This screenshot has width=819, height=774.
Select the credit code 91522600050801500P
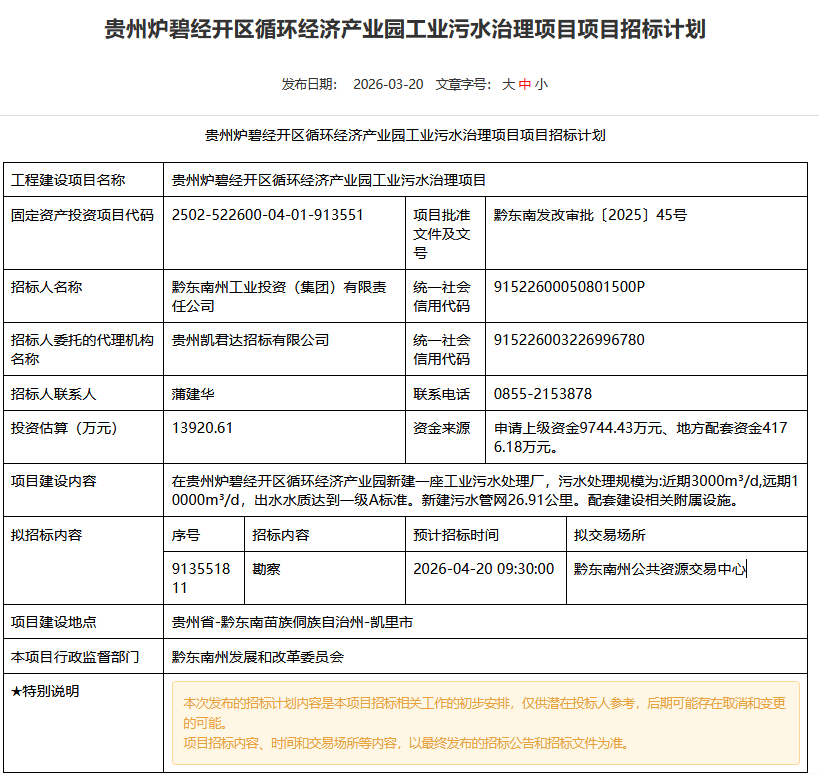click(569, 287)
